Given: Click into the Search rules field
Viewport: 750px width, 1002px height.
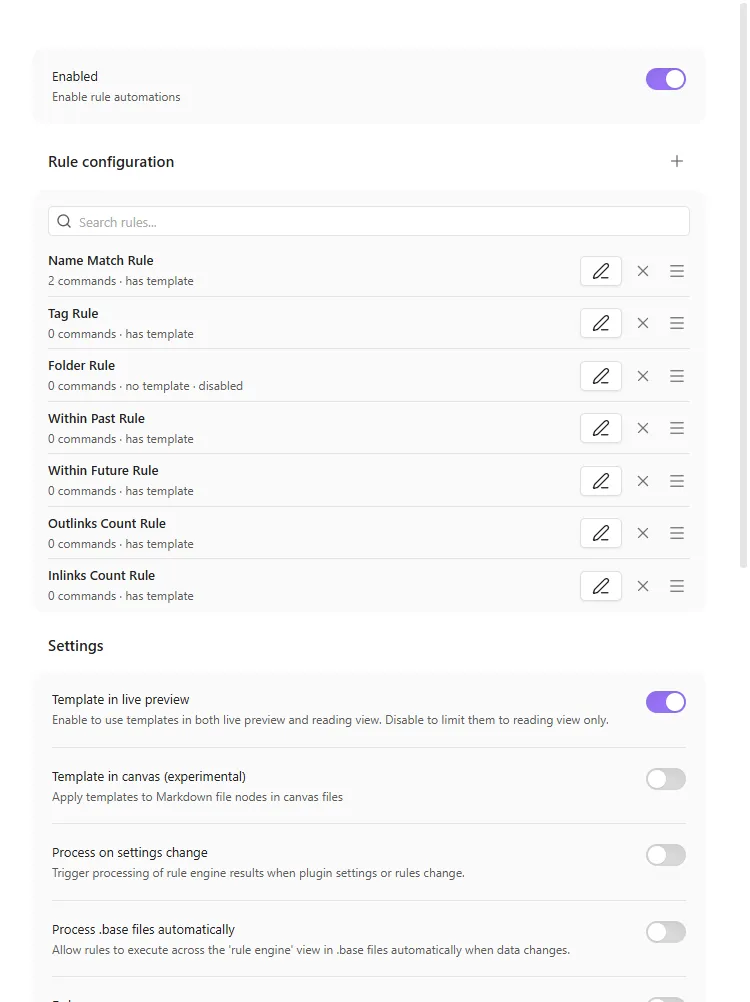Looking at the screenshot, I should point(369,221).
